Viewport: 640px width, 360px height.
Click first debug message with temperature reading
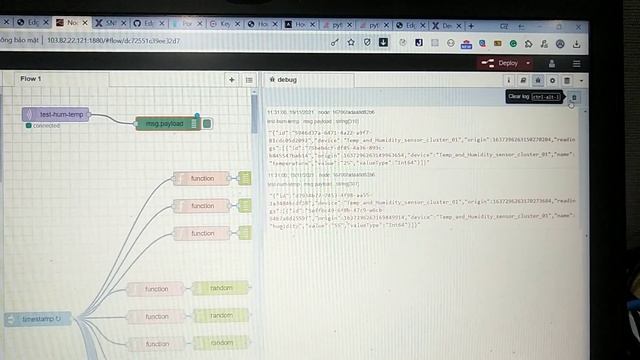pos(422,147)
